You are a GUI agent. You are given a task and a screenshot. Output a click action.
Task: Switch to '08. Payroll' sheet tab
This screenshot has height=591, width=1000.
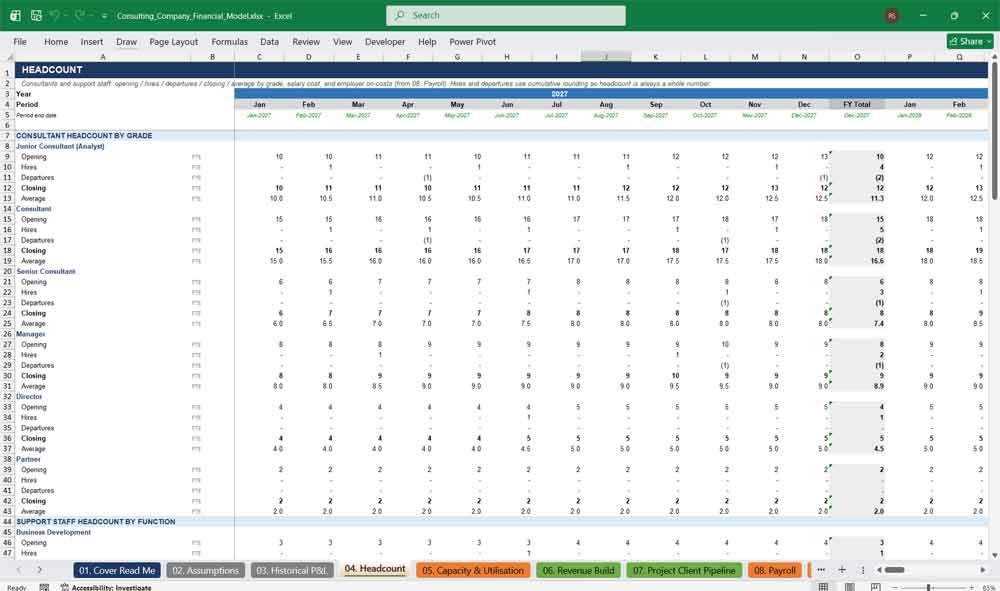point(775,570)
